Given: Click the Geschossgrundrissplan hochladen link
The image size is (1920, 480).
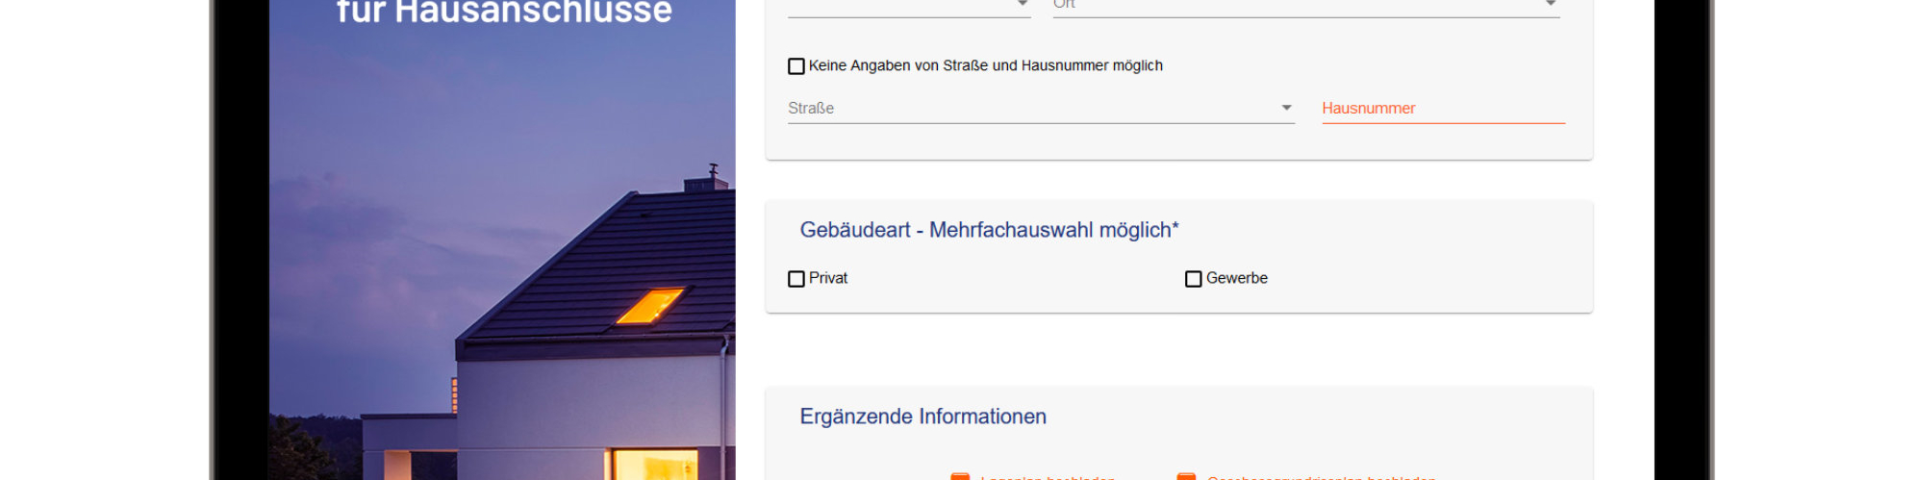Looking at the screenshot, I should click(1321, 477).
